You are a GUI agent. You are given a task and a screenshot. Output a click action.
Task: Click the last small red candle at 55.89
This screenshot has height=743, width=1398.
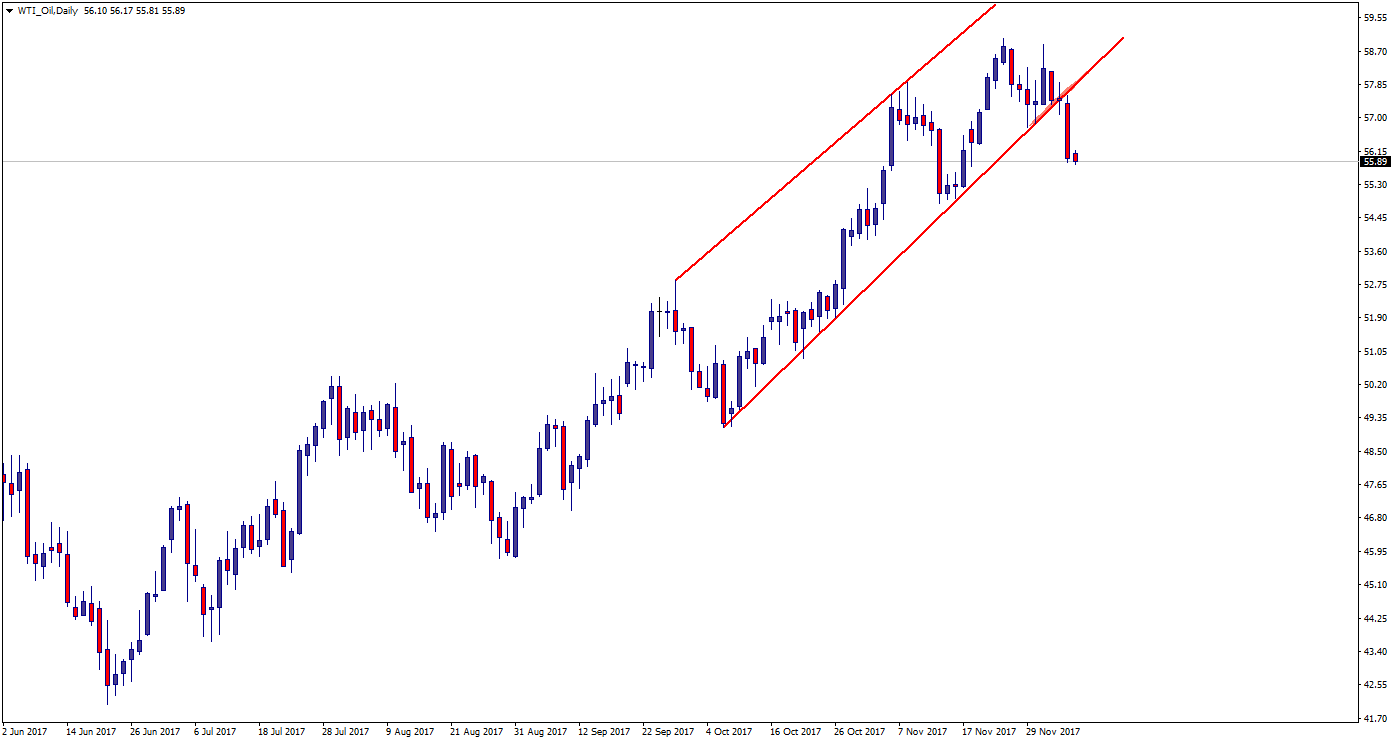(x=1076, y=157)
